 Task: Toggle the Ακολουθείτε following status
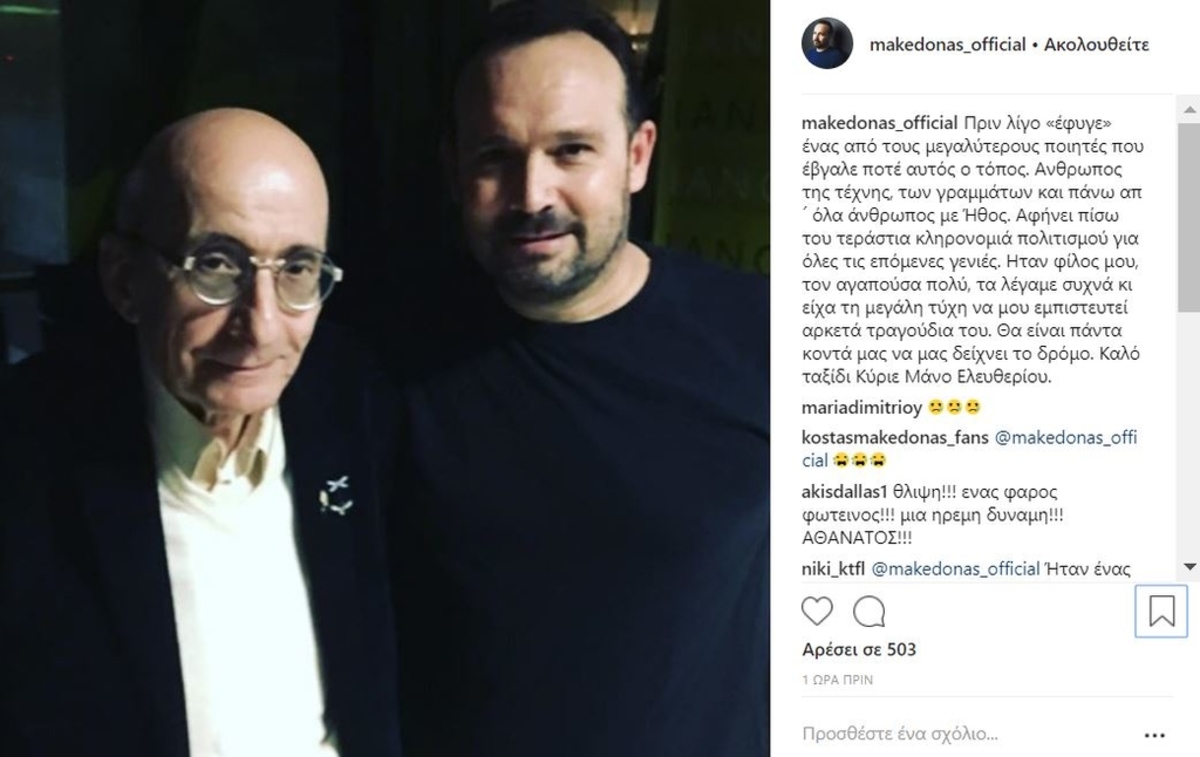point(1096,45)
